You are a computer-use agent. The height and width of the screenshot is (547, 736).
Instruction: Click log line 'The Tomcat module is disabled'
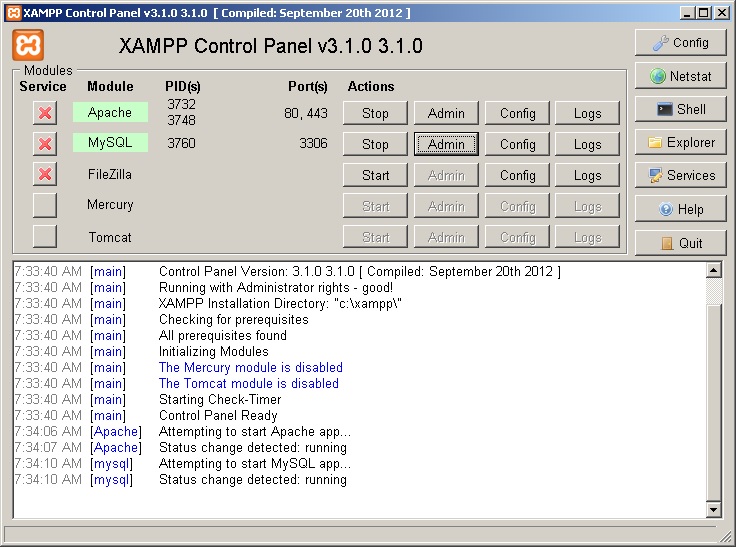click(249, 383)
